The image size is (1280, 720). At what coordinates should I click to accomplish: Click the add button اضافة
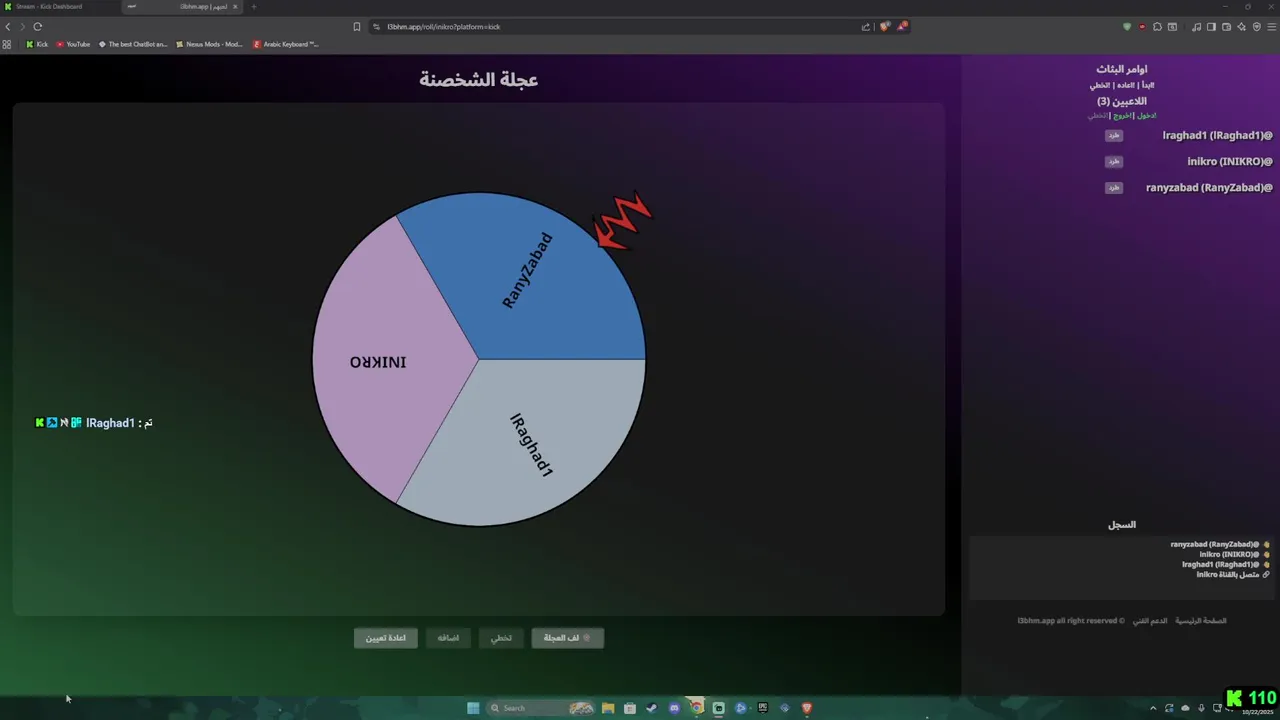click(x=448, y=638)
